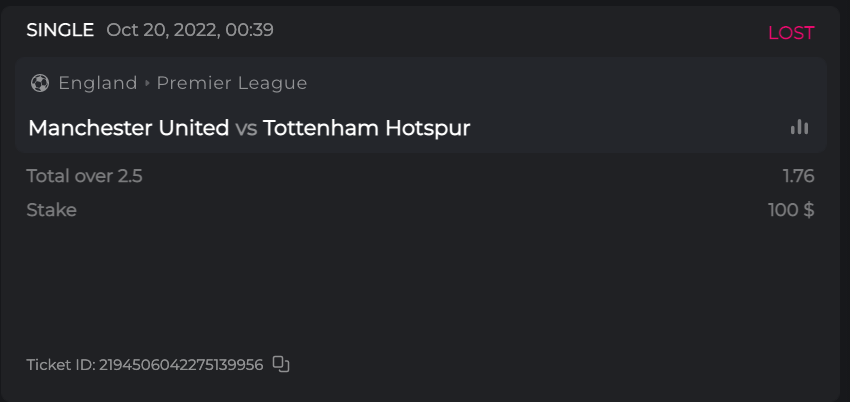Click the soccer ball sport icon
Image resolution: width=850 pixels, height=402 pixels.
pyautogui.click(x=40, y=83)
